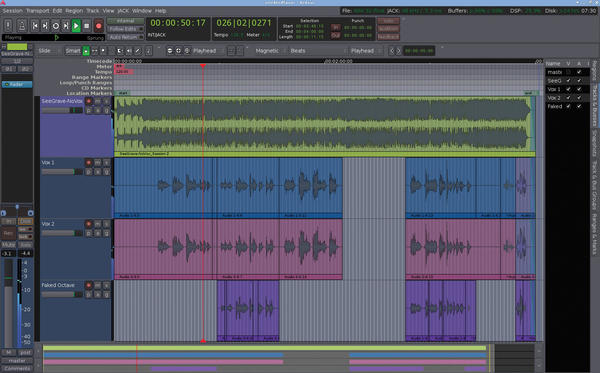Mute the Vox 2 track
600x373 pixels.
98,224
